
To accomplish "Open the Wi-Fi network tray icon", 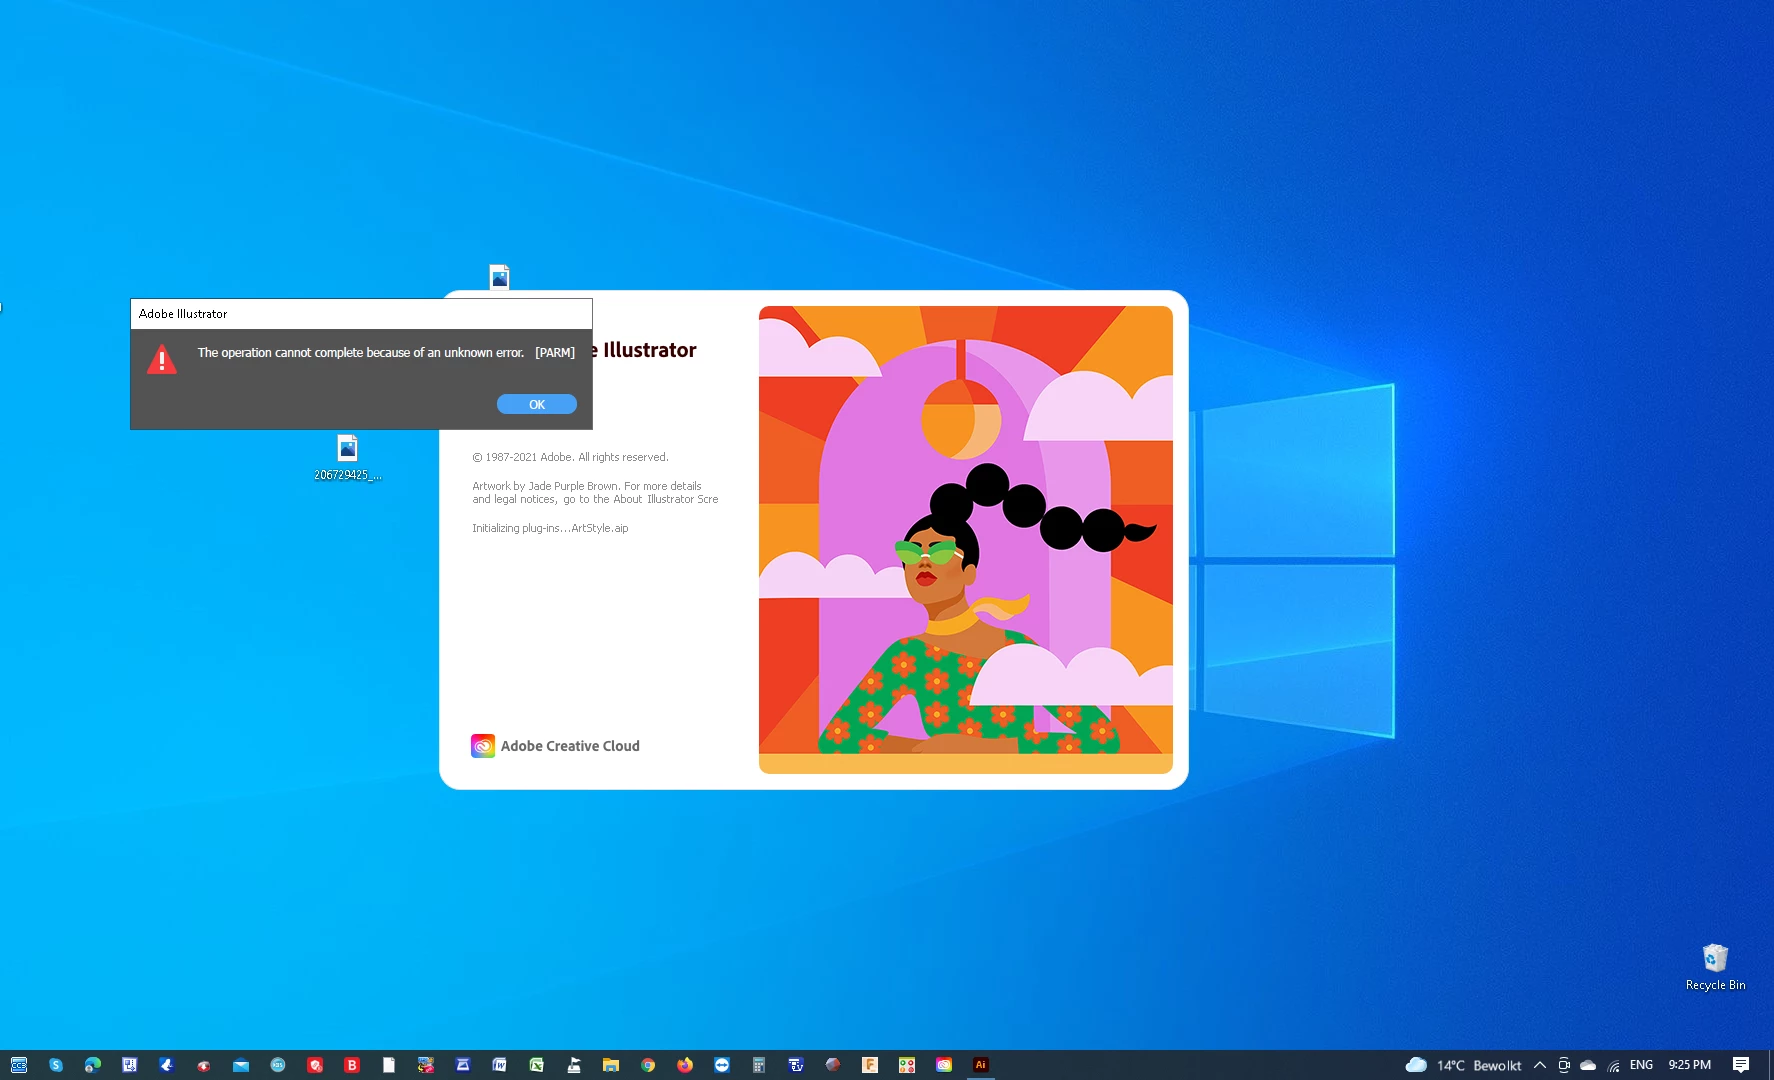I will point(1613,1065).
